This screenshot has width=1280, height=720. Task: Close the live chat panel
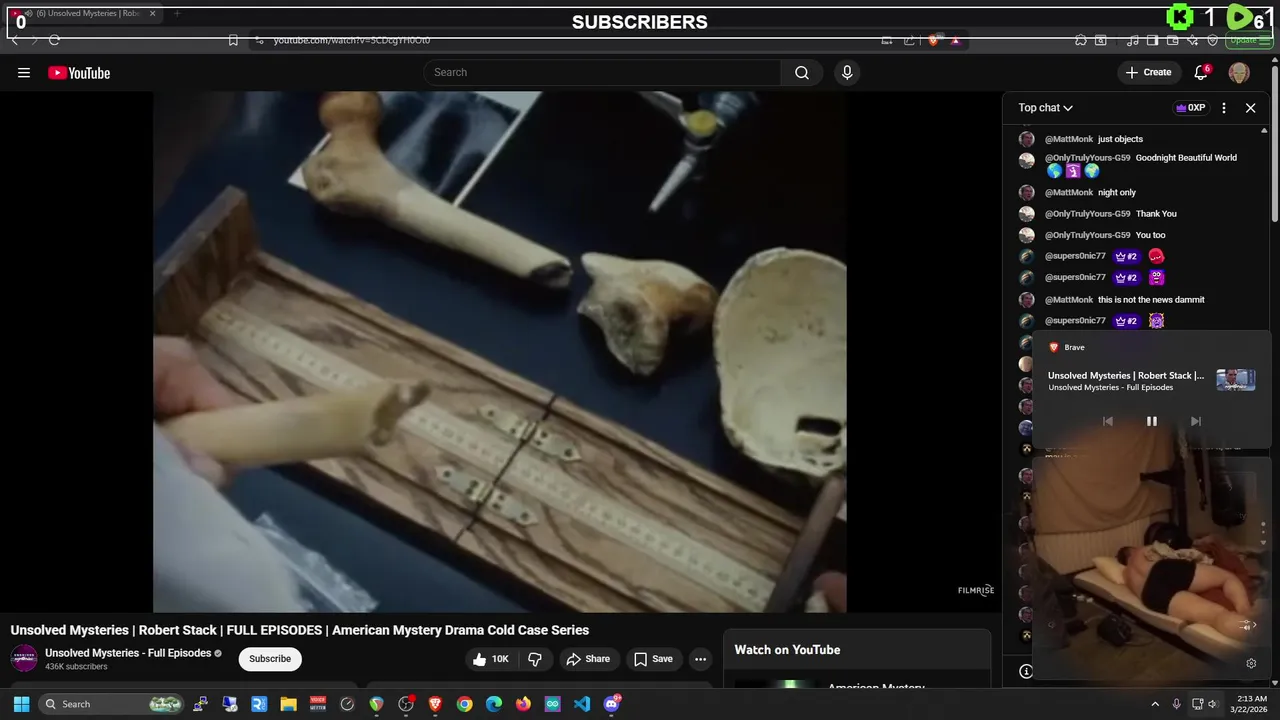point(1250,108)
